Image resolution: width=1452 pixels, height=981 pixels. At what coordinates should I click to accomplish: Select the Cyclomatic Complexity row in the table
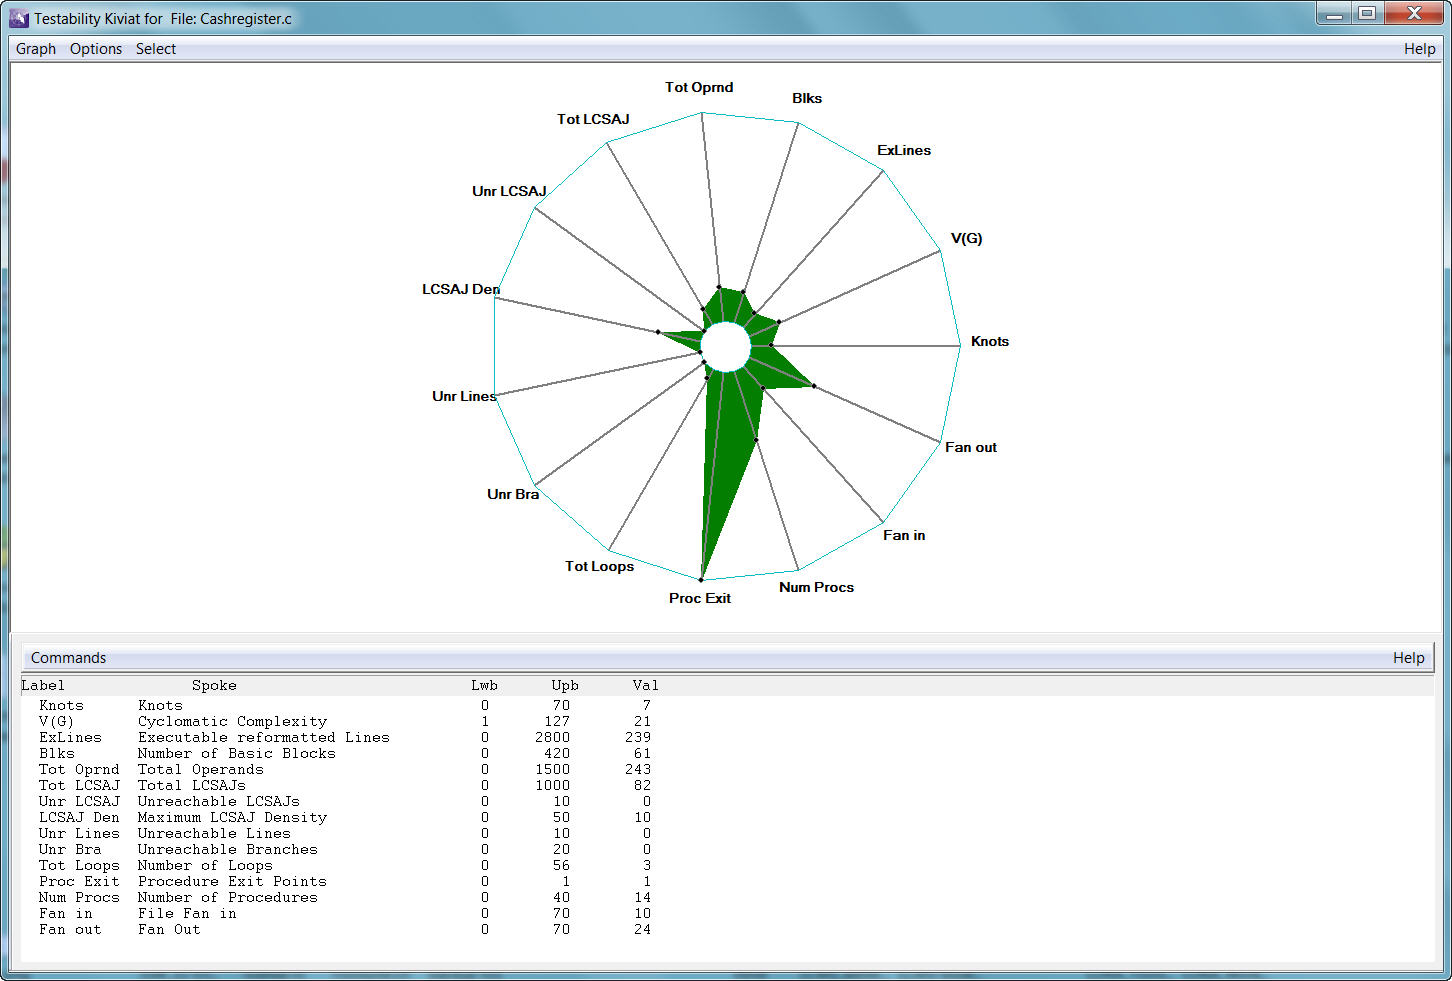pyautogui.click(x=232, y=721)
